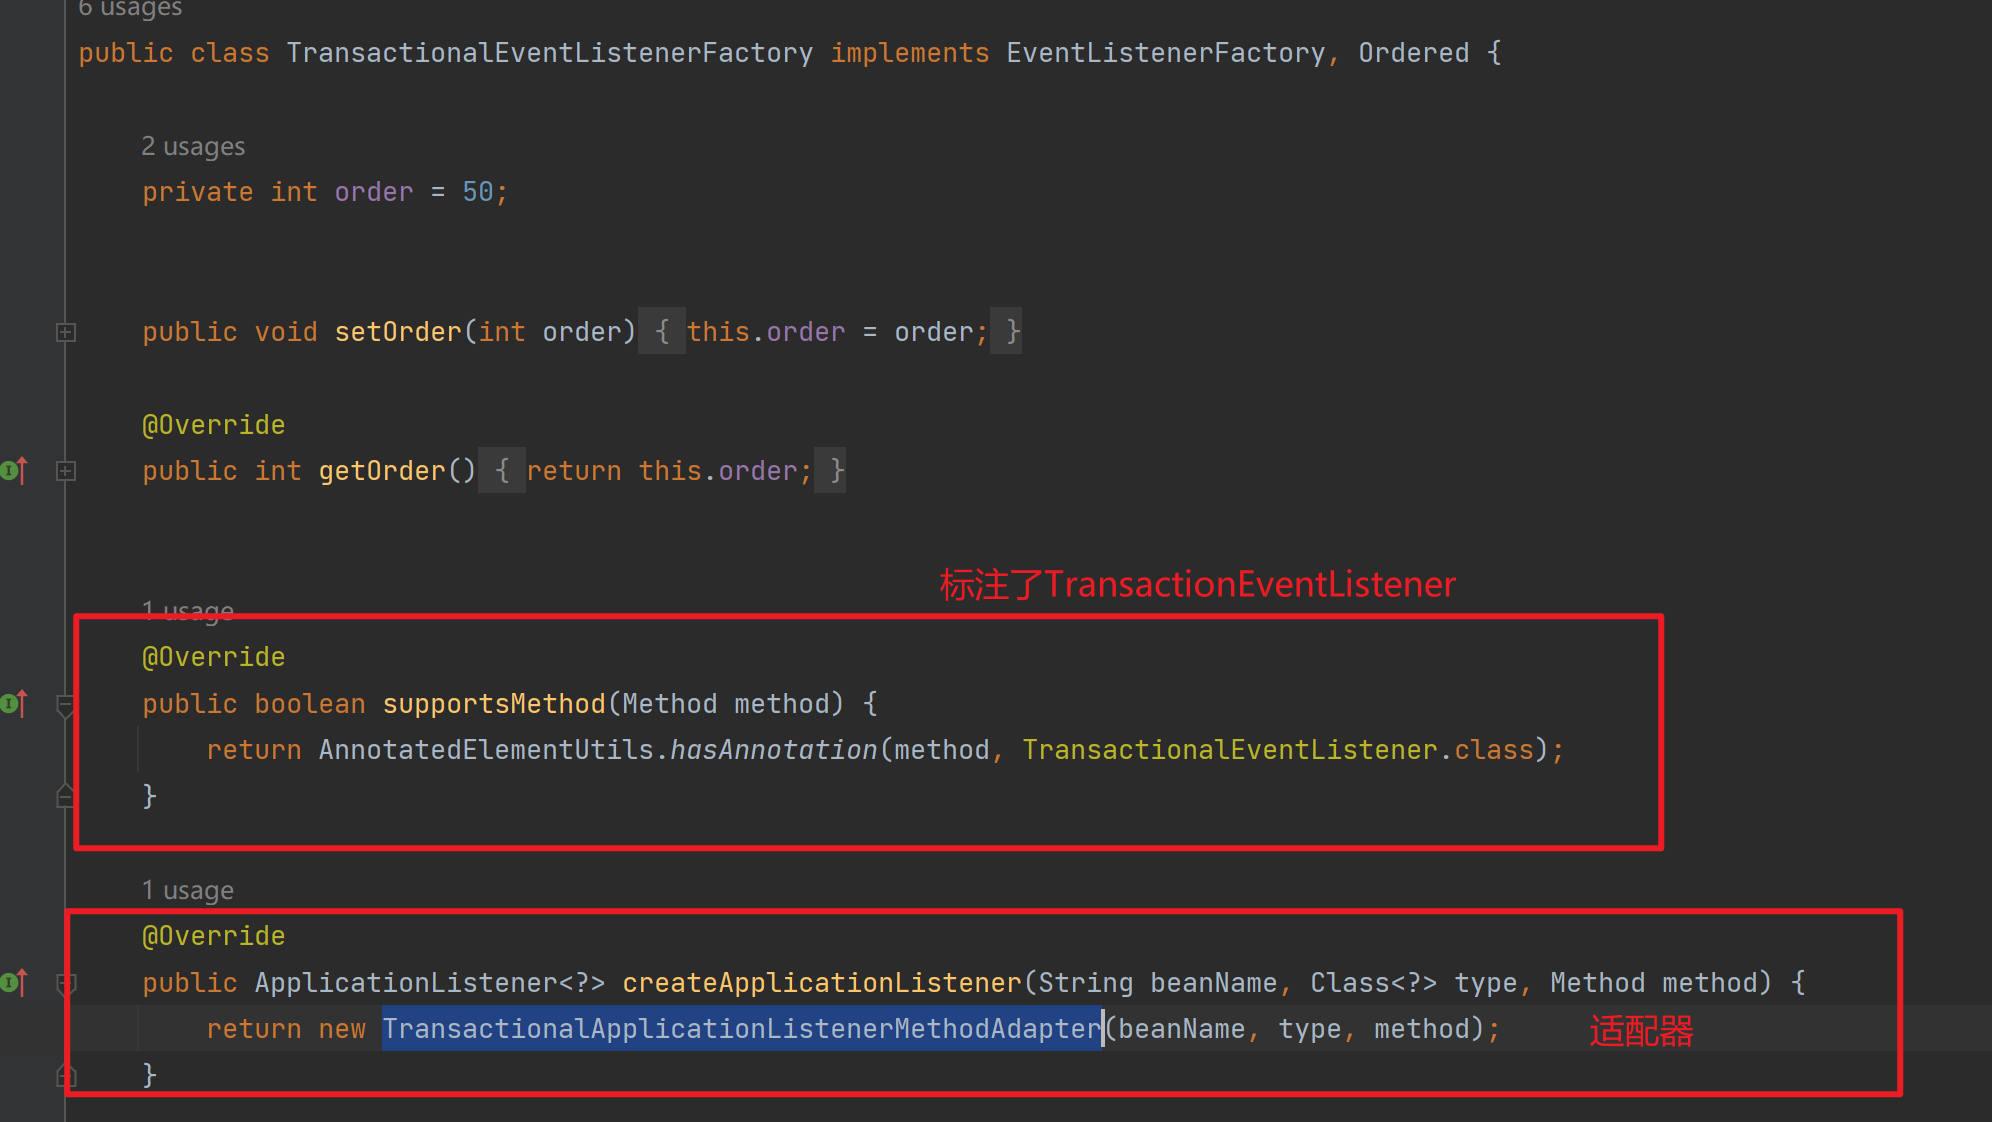Viewport: 1992px width, 1122px height.
Task: Collapse the supportsMethod method fold marker
Action: (66, 706)
